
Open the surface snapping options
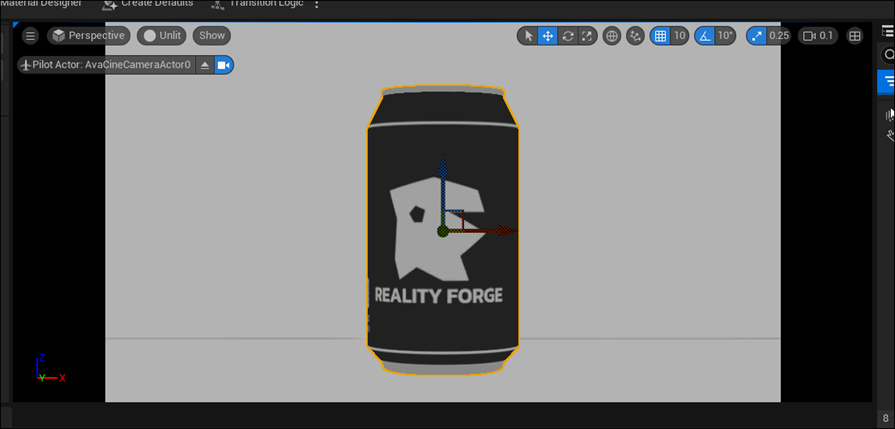(x=635, y=36)
